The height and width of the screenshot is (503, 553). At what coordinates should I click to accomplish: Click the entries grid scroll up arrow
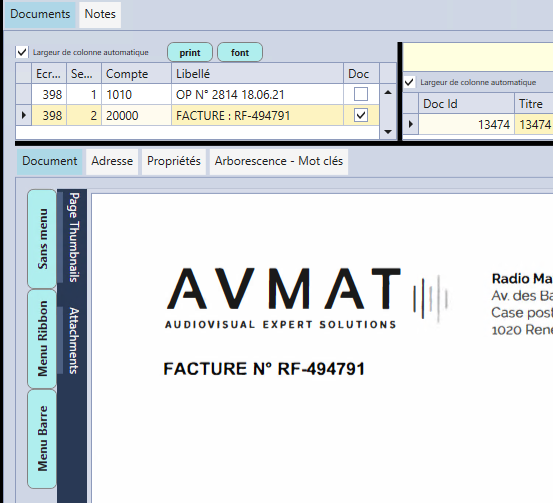tap(388, 92)
